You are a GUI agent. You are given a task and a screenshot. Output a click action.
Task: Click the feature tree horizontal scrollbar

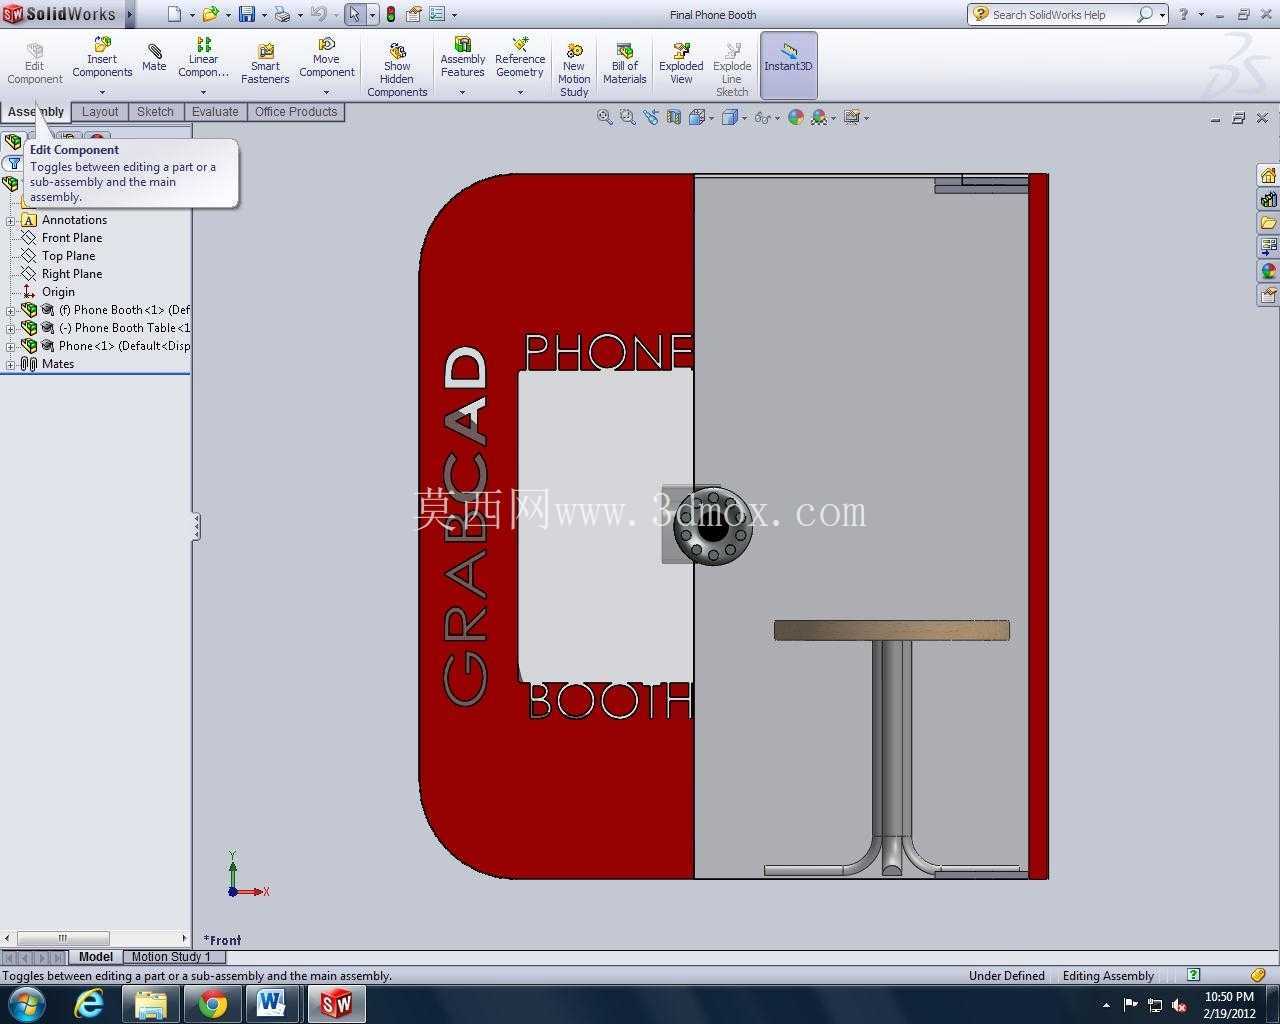[62, 938]
